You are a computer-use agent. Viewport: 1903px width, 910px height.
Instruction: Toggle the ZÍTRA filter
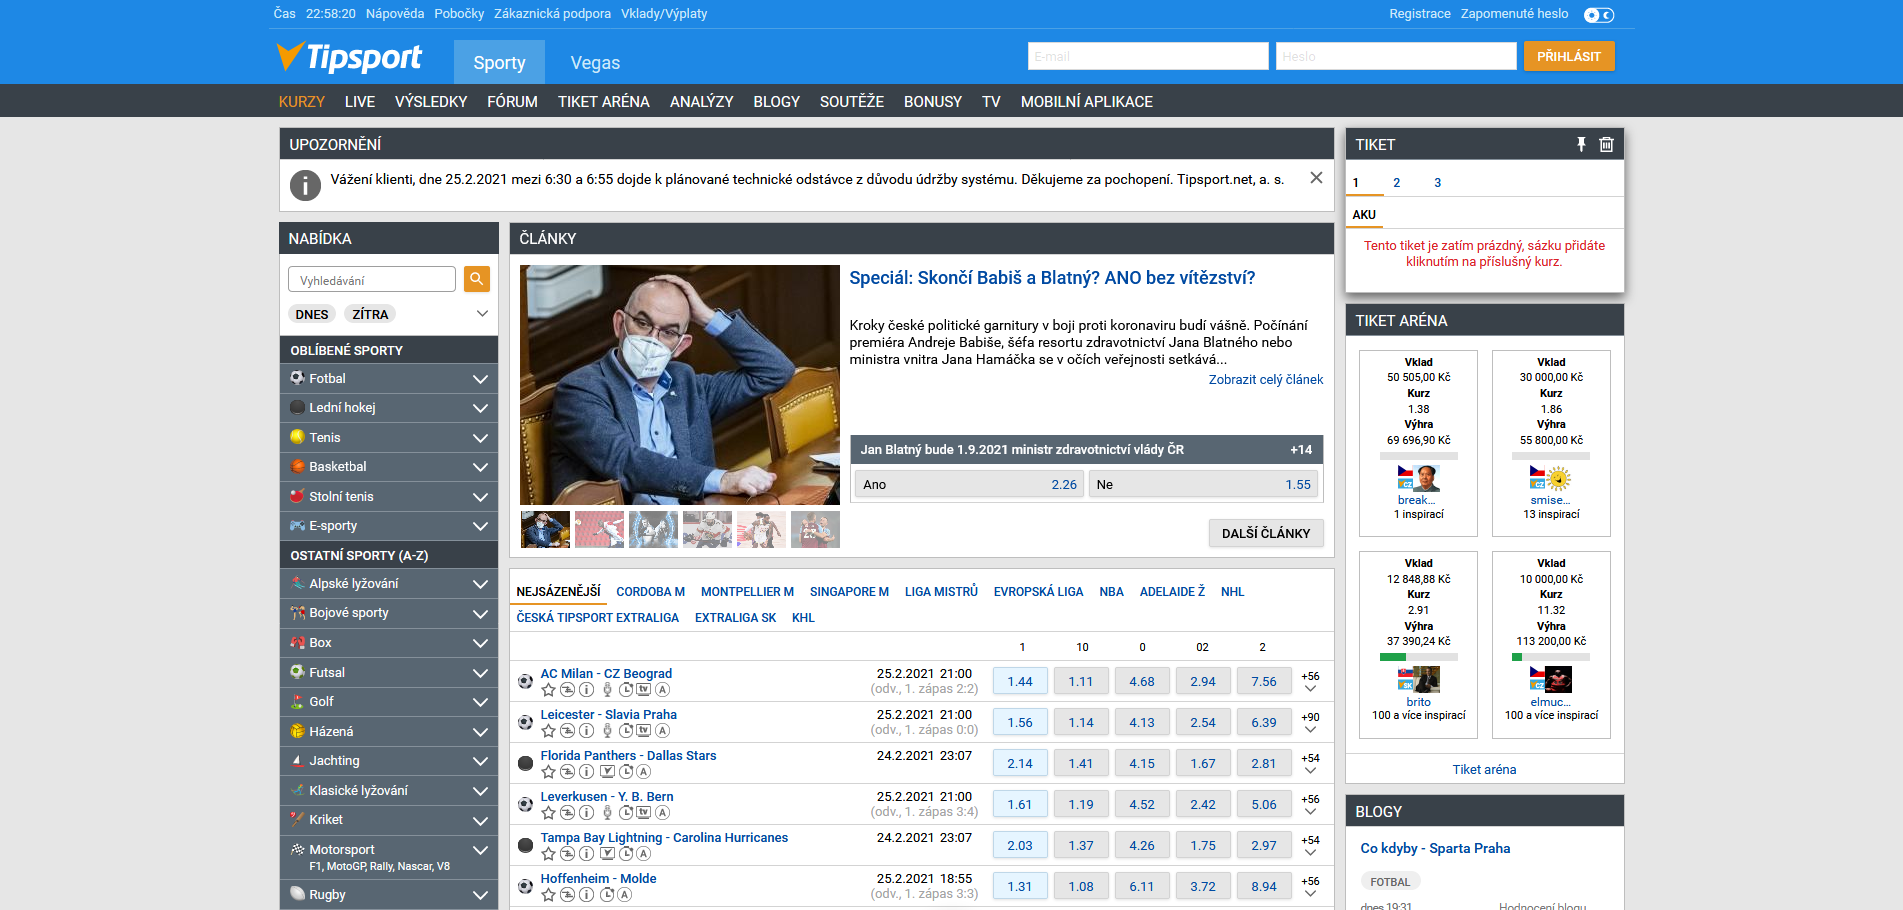(x=370, y=314)
